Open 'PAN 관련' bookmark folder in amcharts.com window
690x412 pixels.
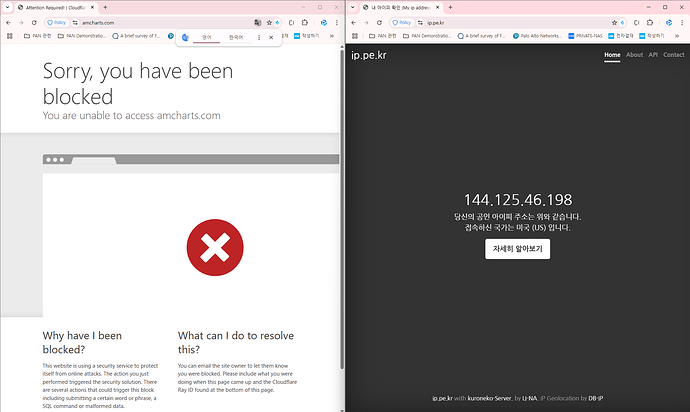click(38, 36)
